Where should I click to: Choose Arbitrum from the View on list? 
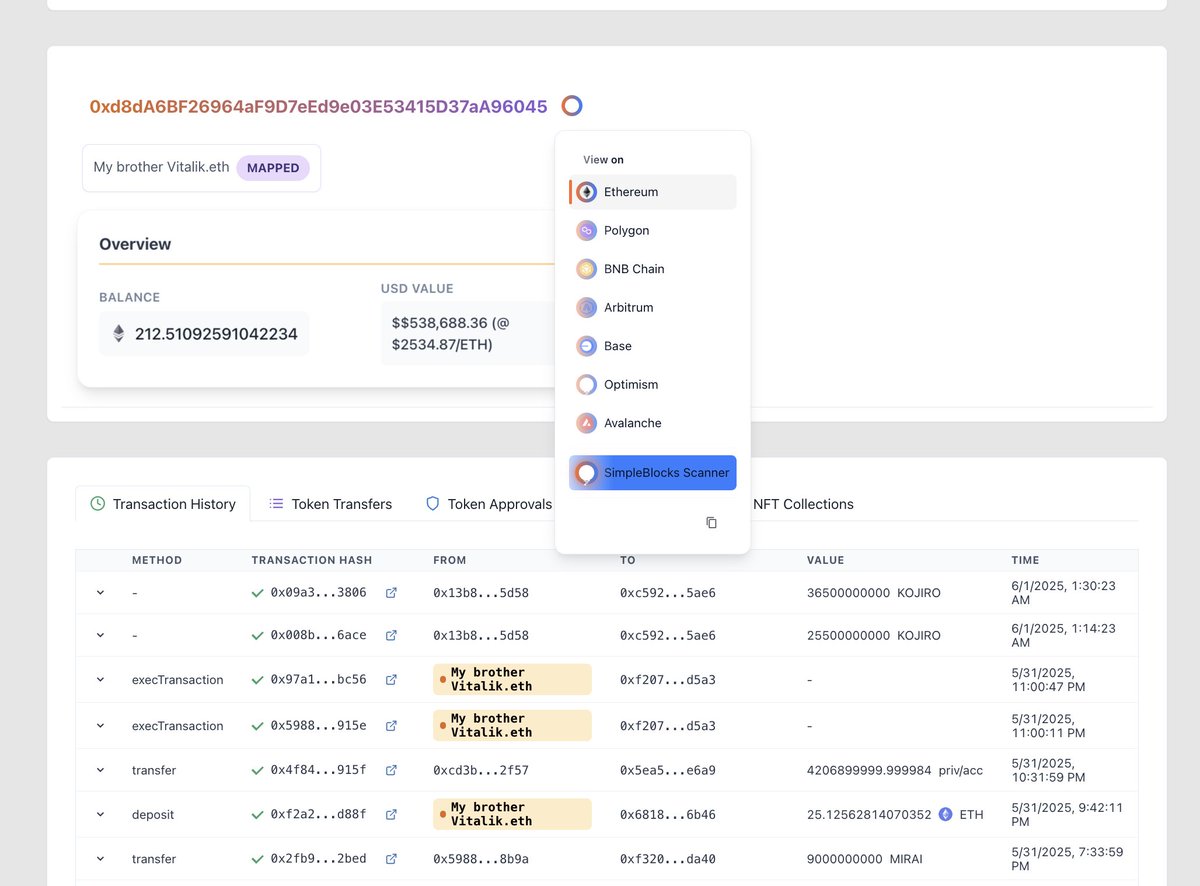coord(653,307)
